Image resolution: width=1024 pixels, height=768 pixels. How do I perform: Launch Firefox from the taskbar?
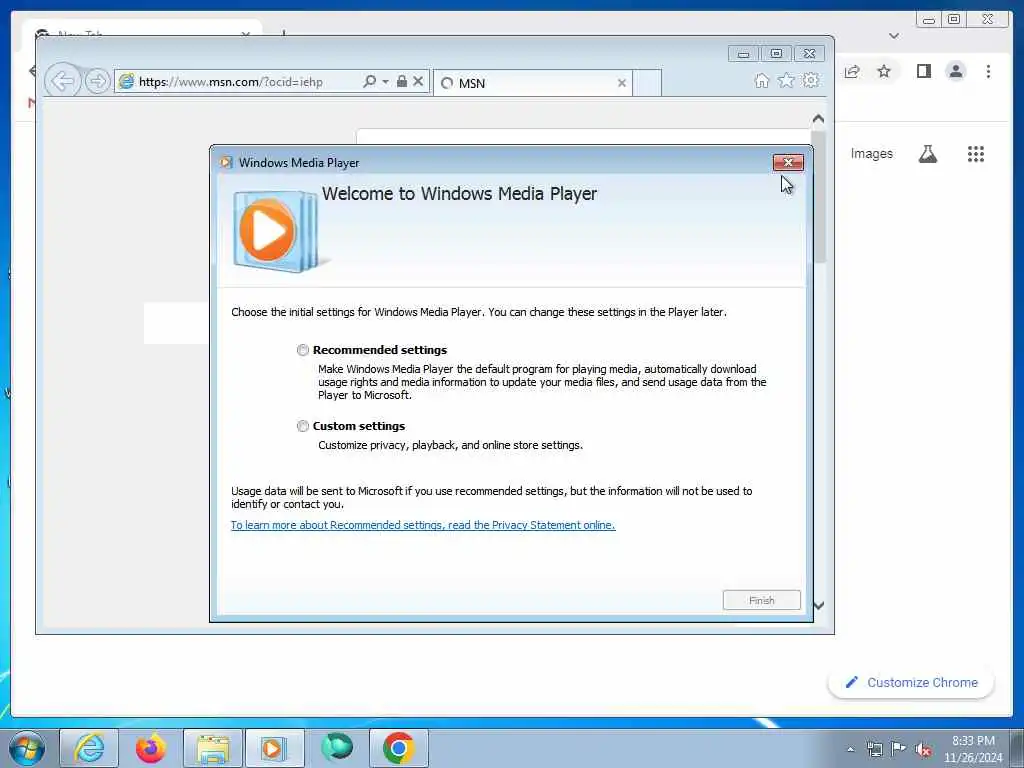click(151, 748)
